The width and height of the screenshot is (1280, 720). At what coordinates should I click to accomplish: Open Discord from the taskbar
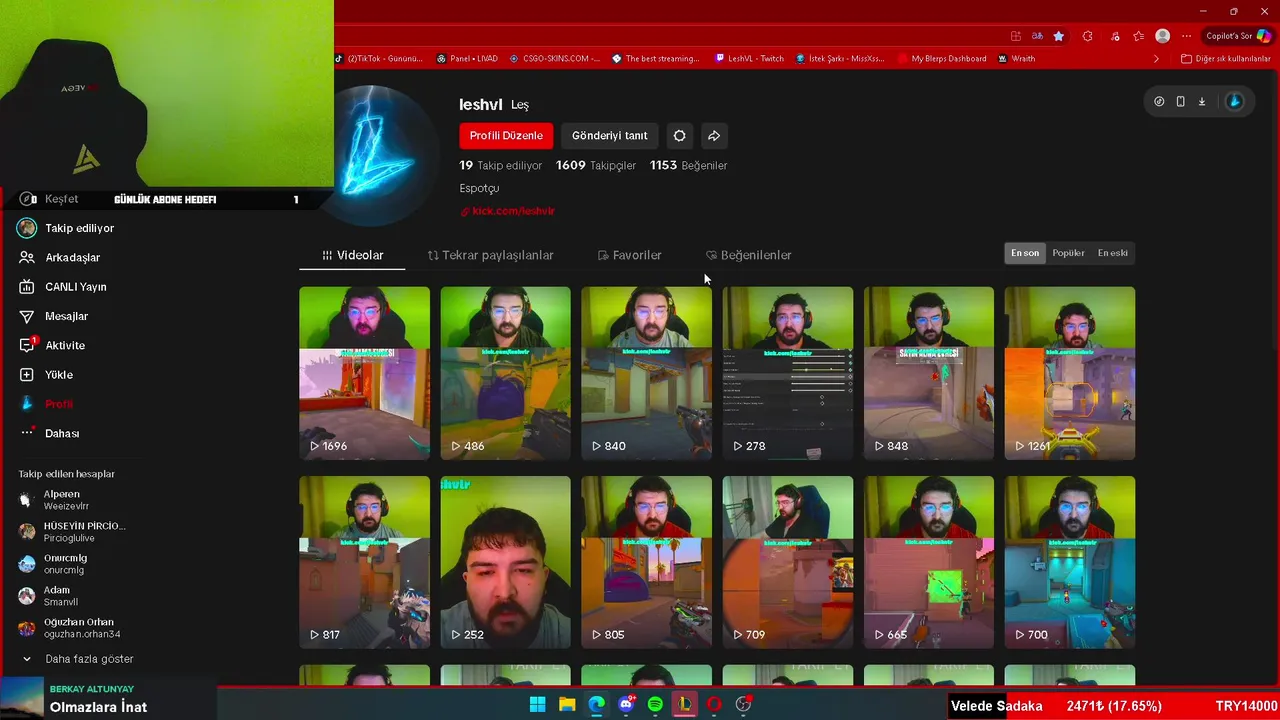626,704
